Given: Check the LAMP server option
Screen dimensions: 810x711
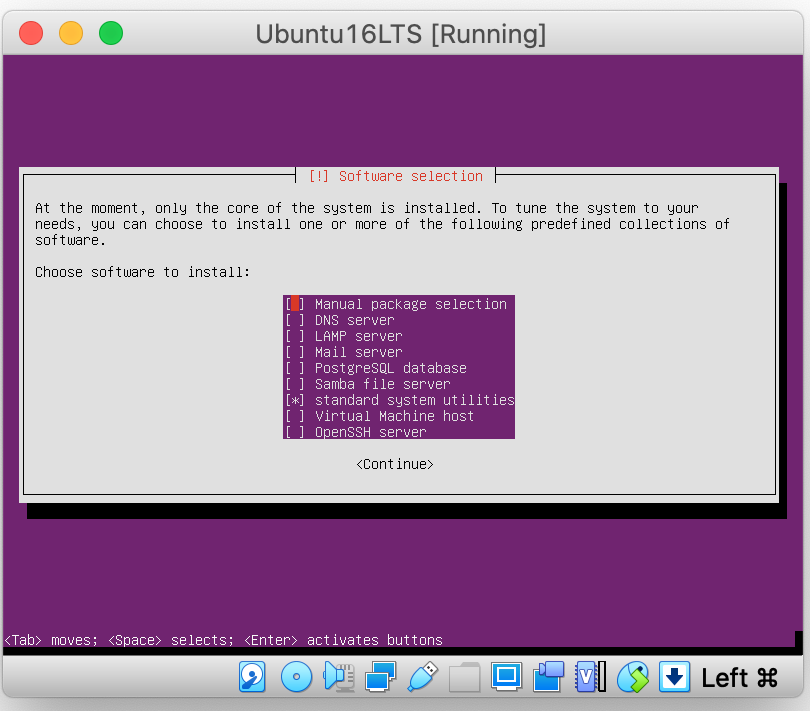Looking at the screenshot, I should 295,336.
